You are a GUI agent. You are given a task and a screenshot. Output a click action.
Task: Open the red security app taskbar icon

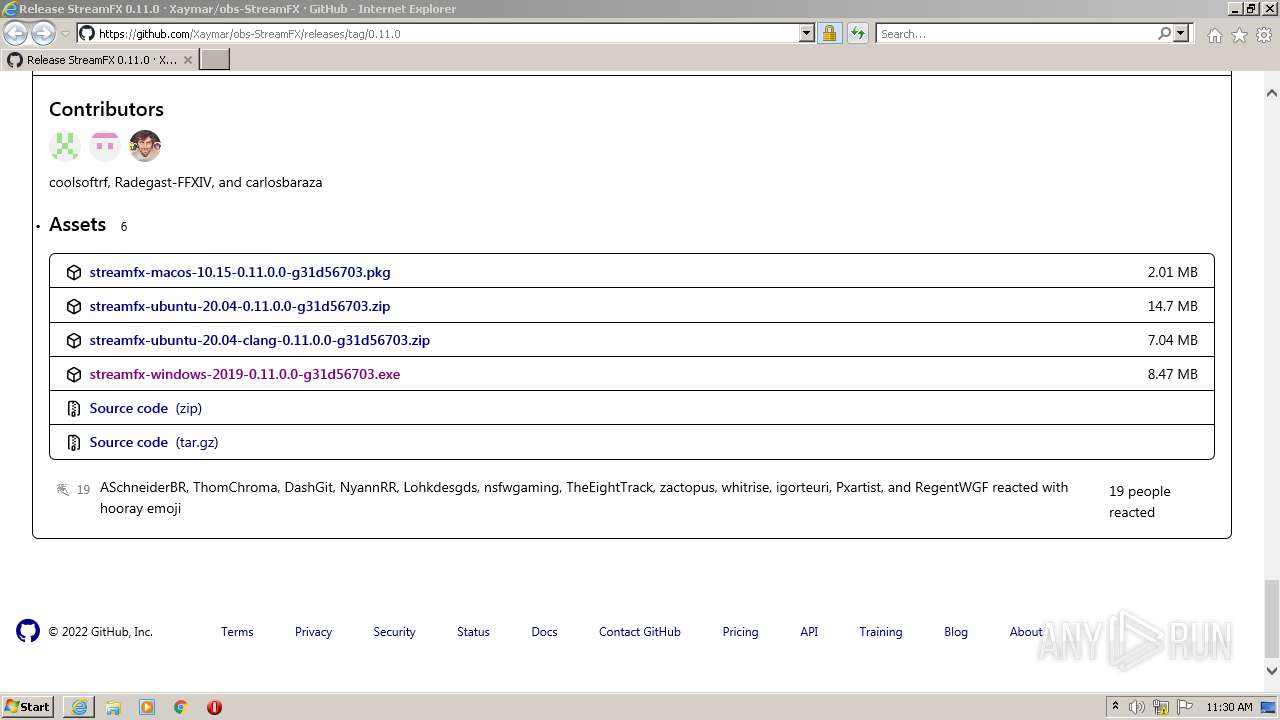pos(214,707)
